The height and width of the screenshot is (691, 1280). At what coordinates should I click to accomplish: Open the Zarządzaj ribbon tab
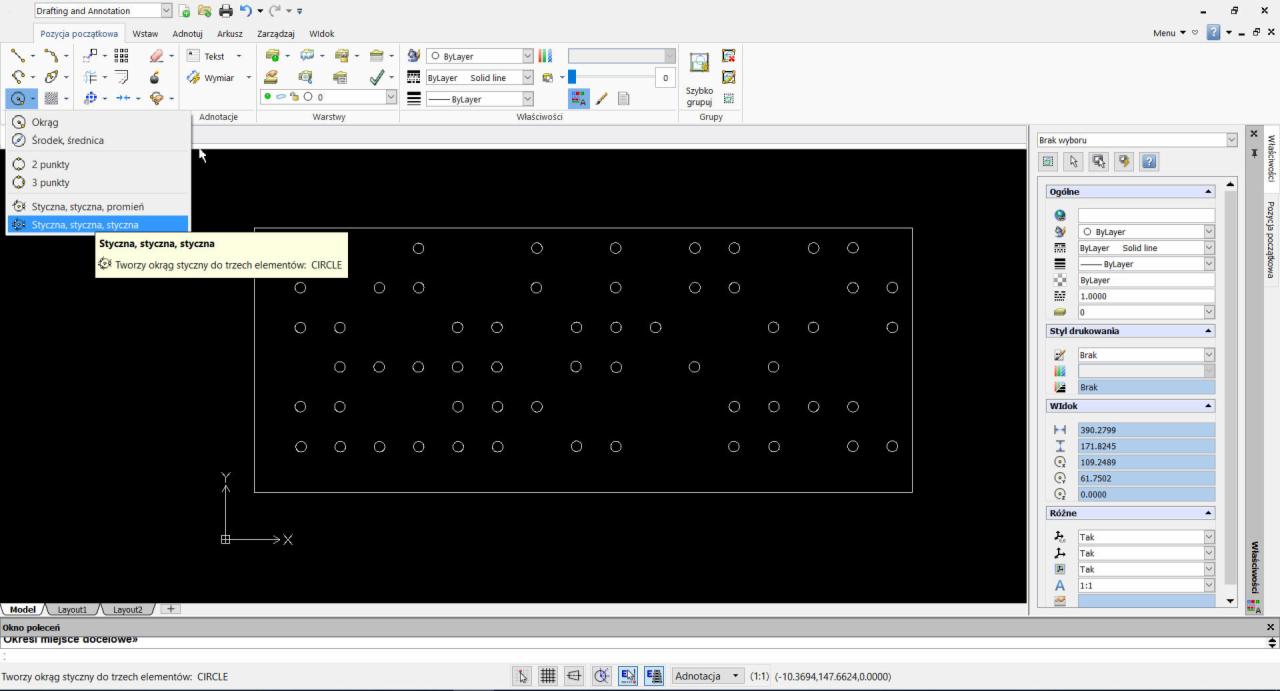(276, 34)
